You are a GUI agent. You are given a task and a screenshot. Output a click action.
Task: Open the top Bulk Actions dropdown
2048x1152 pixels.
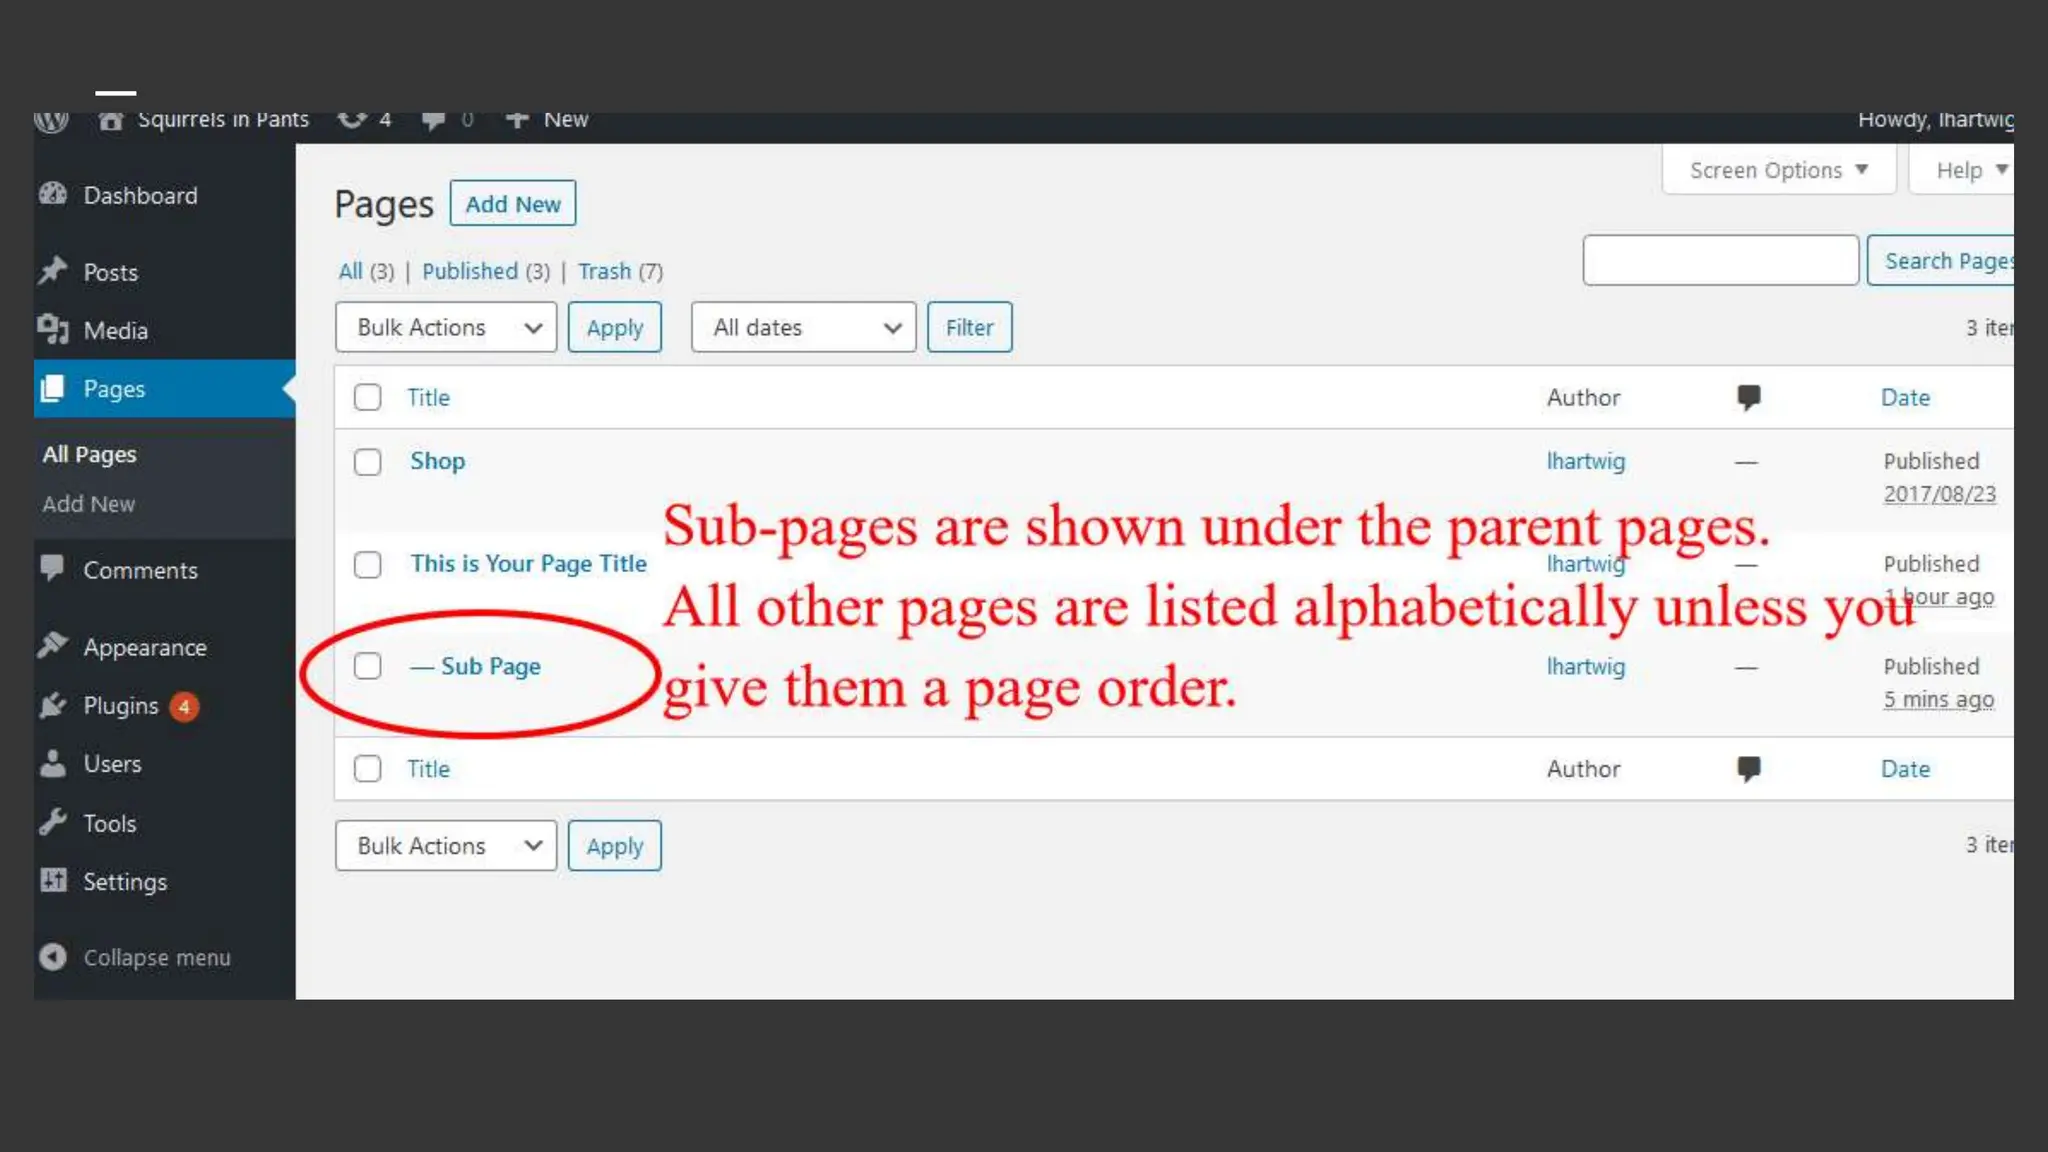[x=445, y=327]
